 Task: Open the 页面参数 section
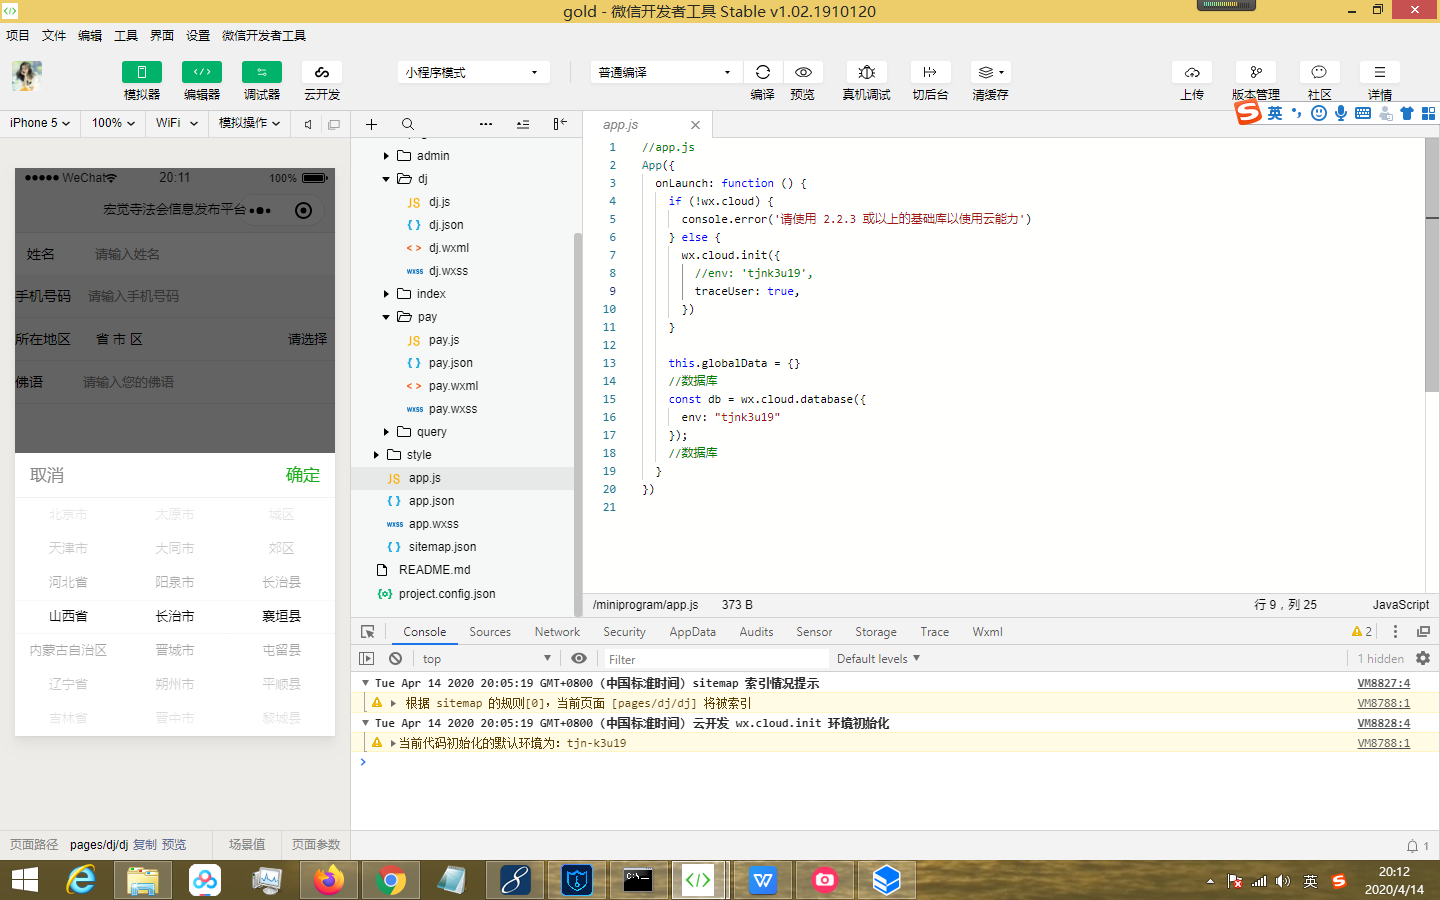coord(316,845)
